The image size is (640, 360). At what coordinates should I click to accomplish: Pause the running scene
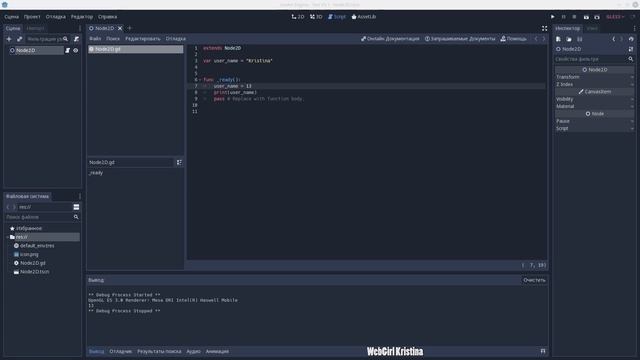pyautogui.click(x=564, y=17)
